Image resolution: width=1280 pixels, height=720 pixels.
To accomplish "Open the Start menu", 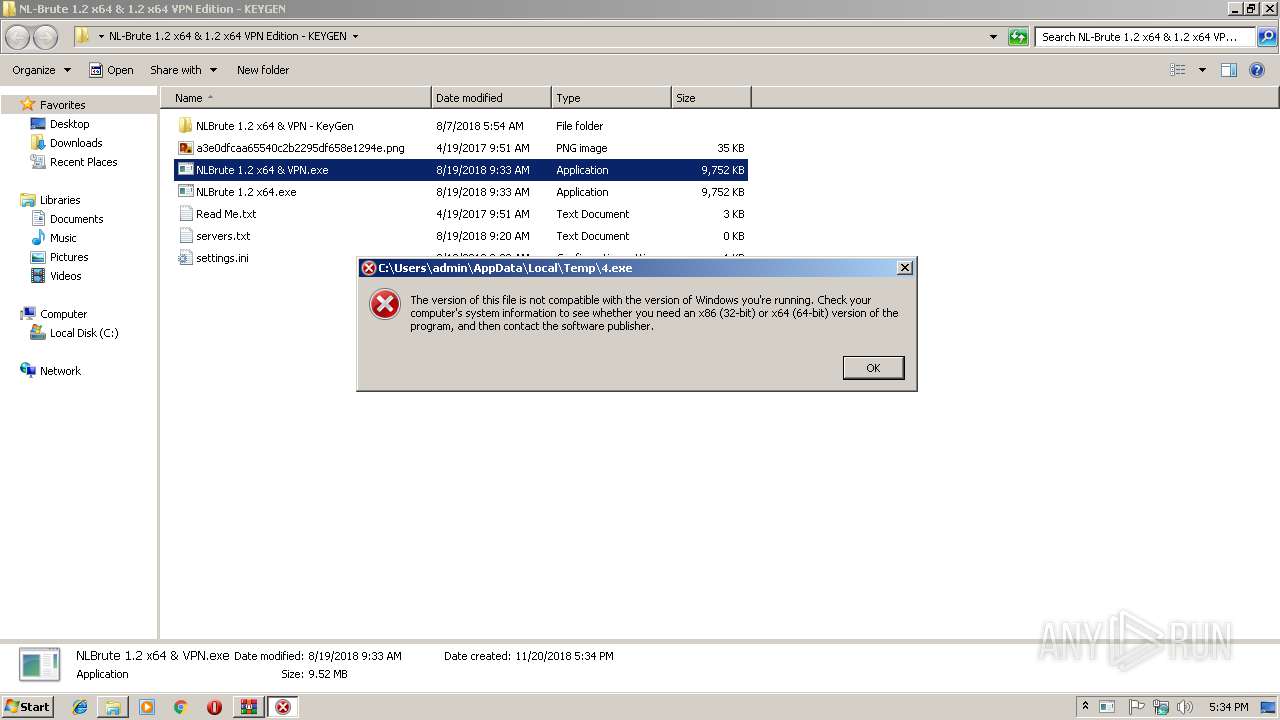I will (x=27, y=707).
